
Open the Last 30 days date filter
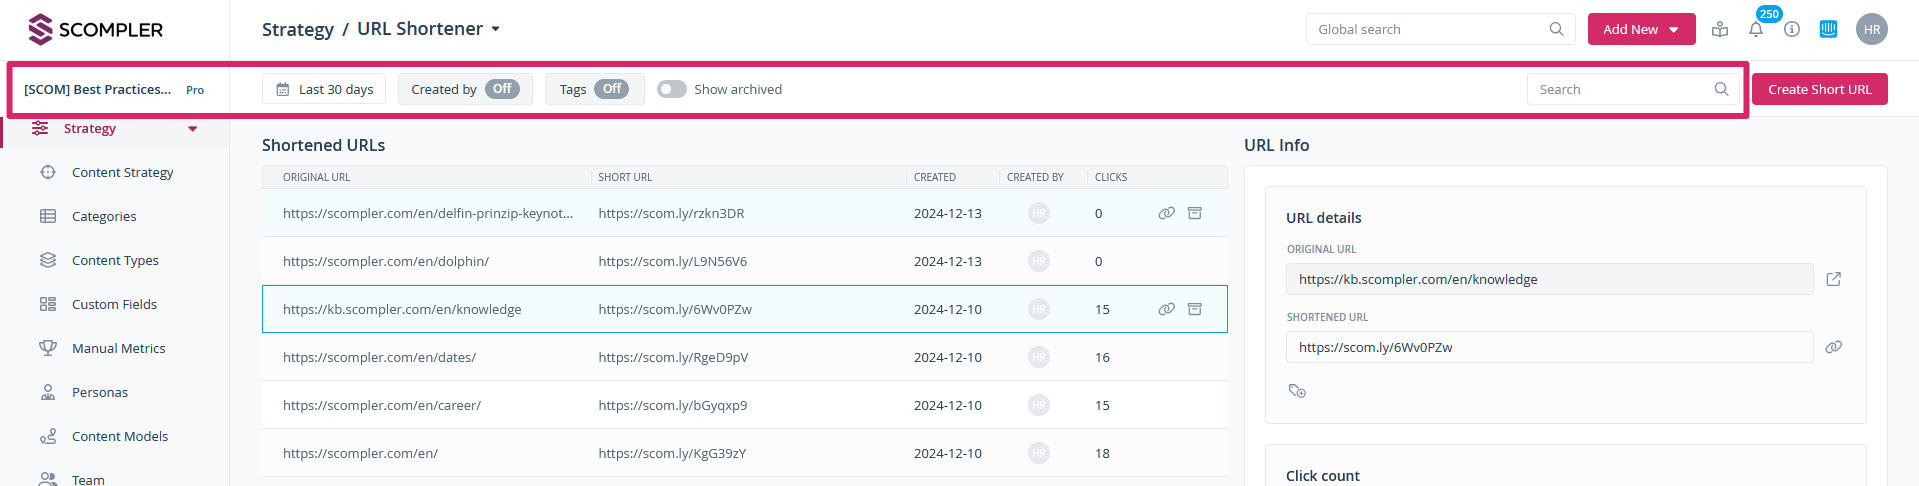pos(325,89)
